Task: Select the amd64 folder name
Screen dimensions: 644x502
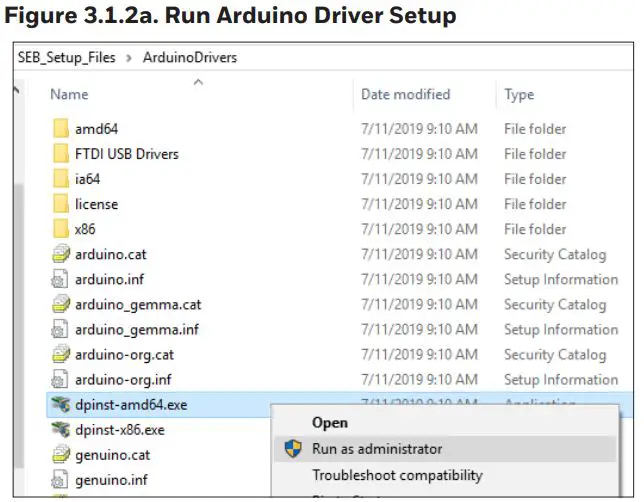Action: (97, 129)
